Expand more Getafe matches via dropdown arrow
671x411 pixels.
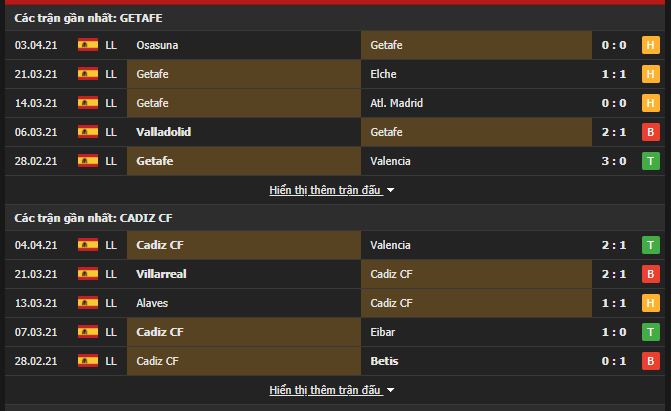coord(390,190)
